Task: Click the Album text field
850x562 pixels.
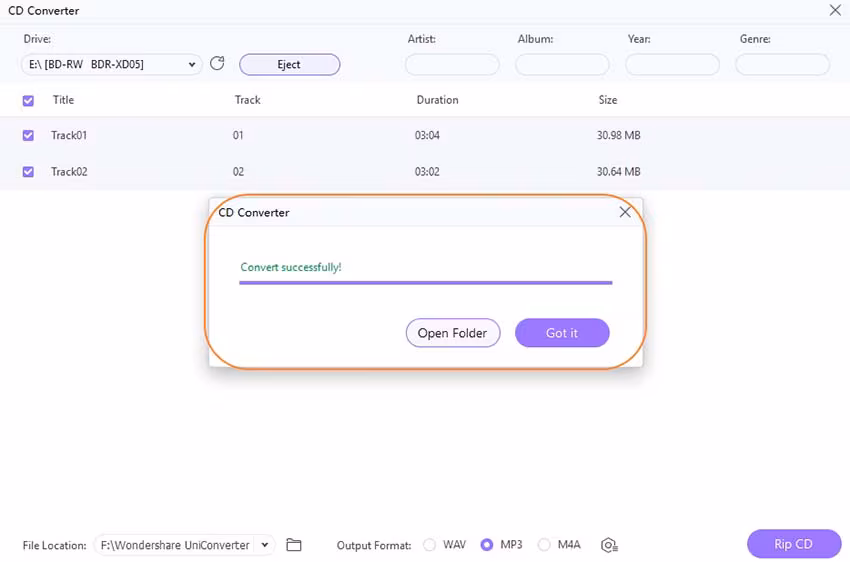Action: [x=562, y=65]
